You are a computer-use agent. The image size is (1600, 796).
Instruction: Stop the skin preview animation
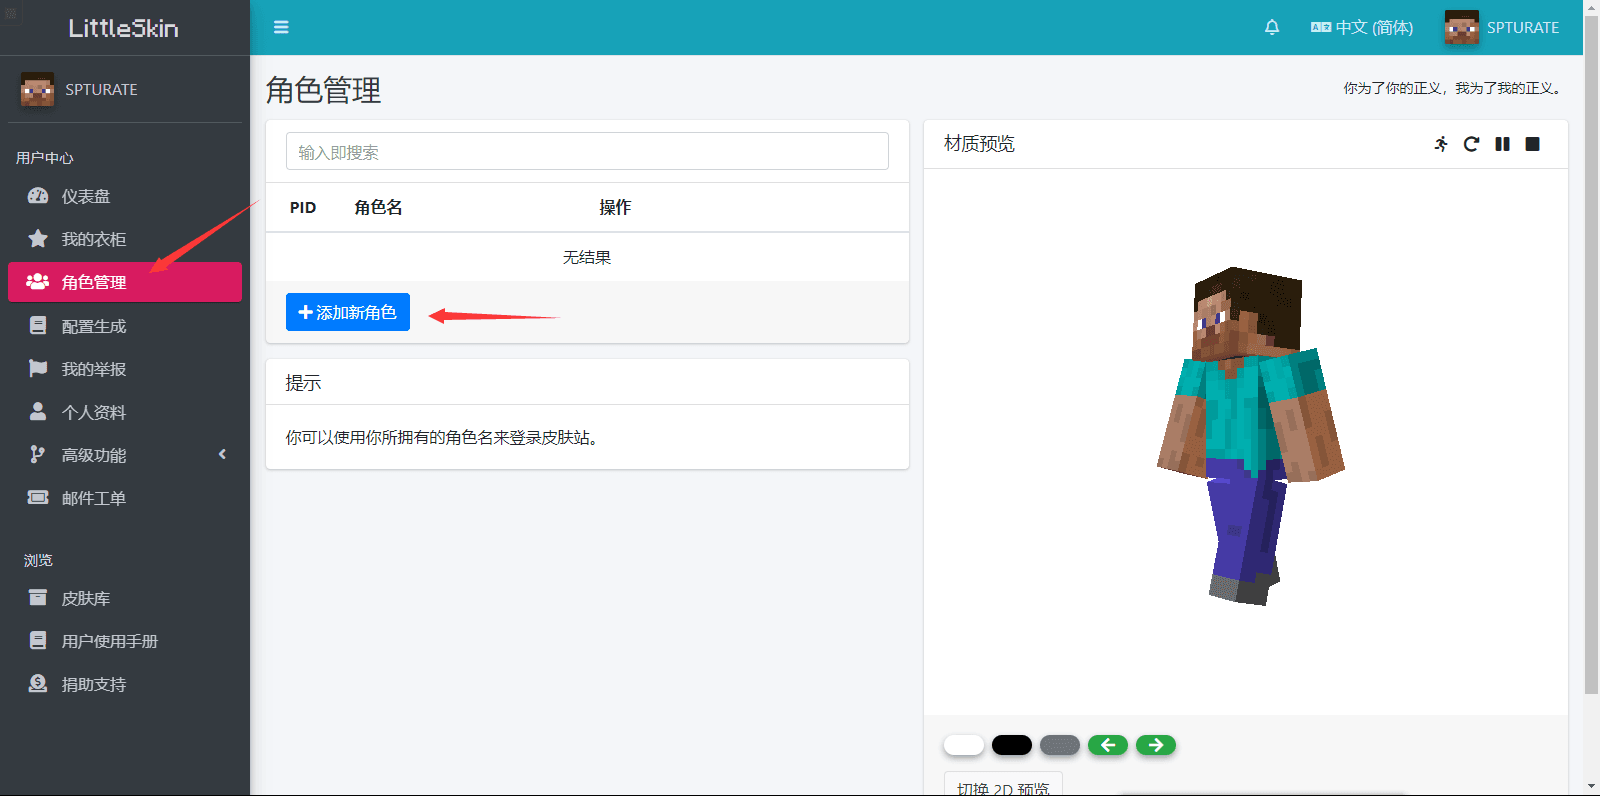[1532, 144]
